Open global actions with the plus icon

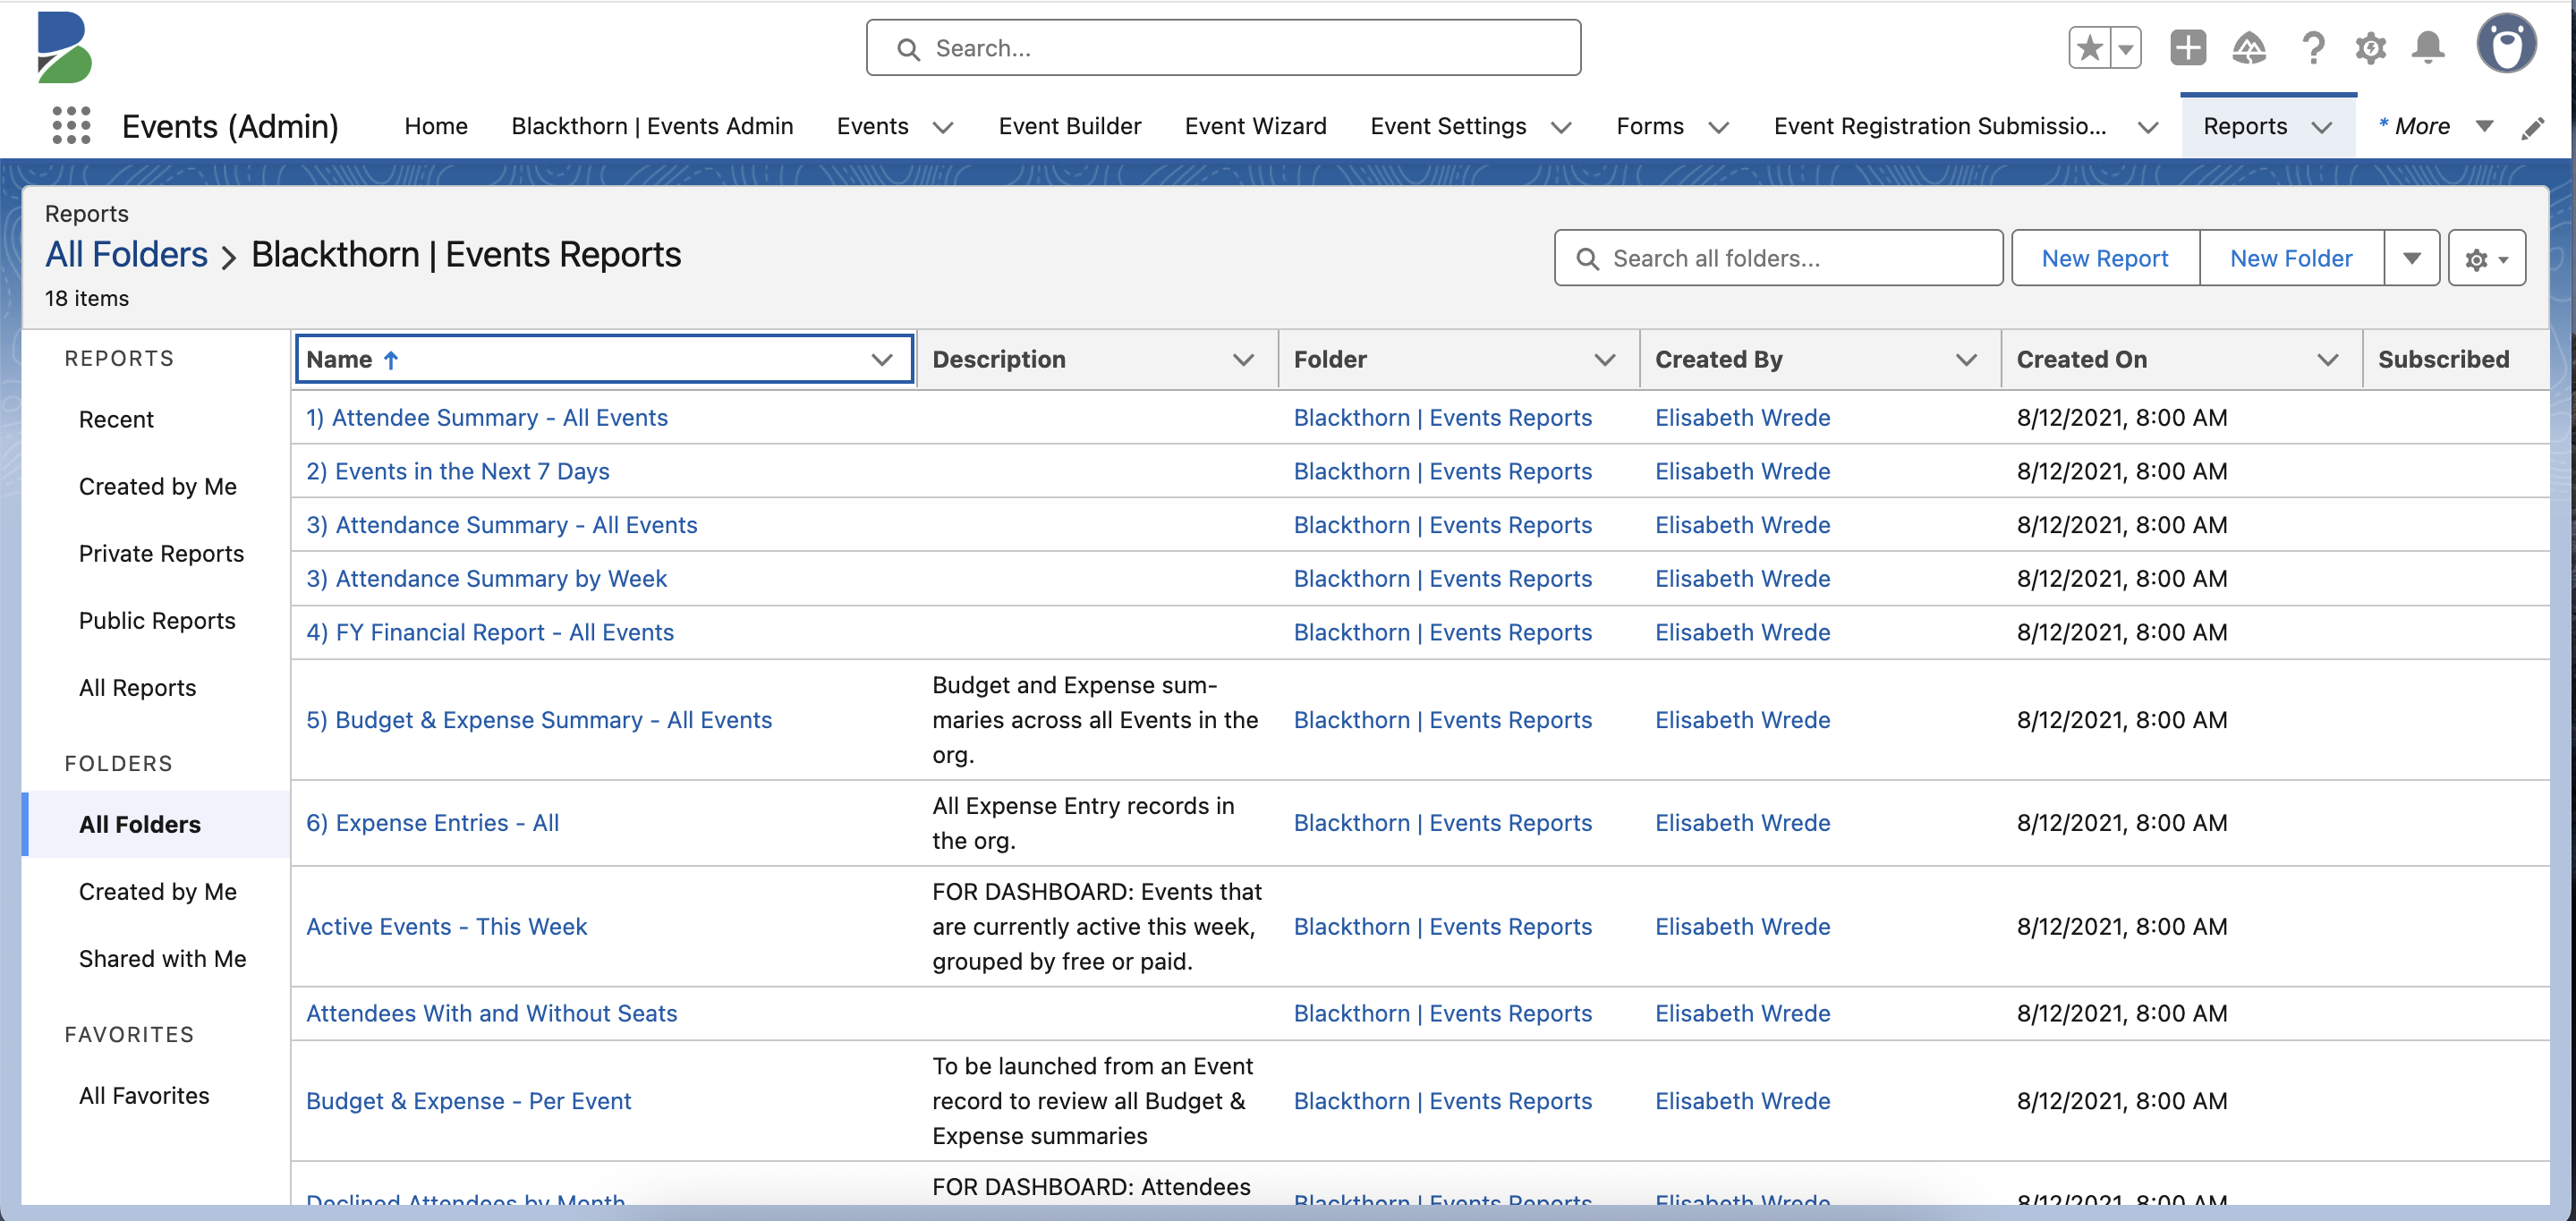coord(2188,47)
